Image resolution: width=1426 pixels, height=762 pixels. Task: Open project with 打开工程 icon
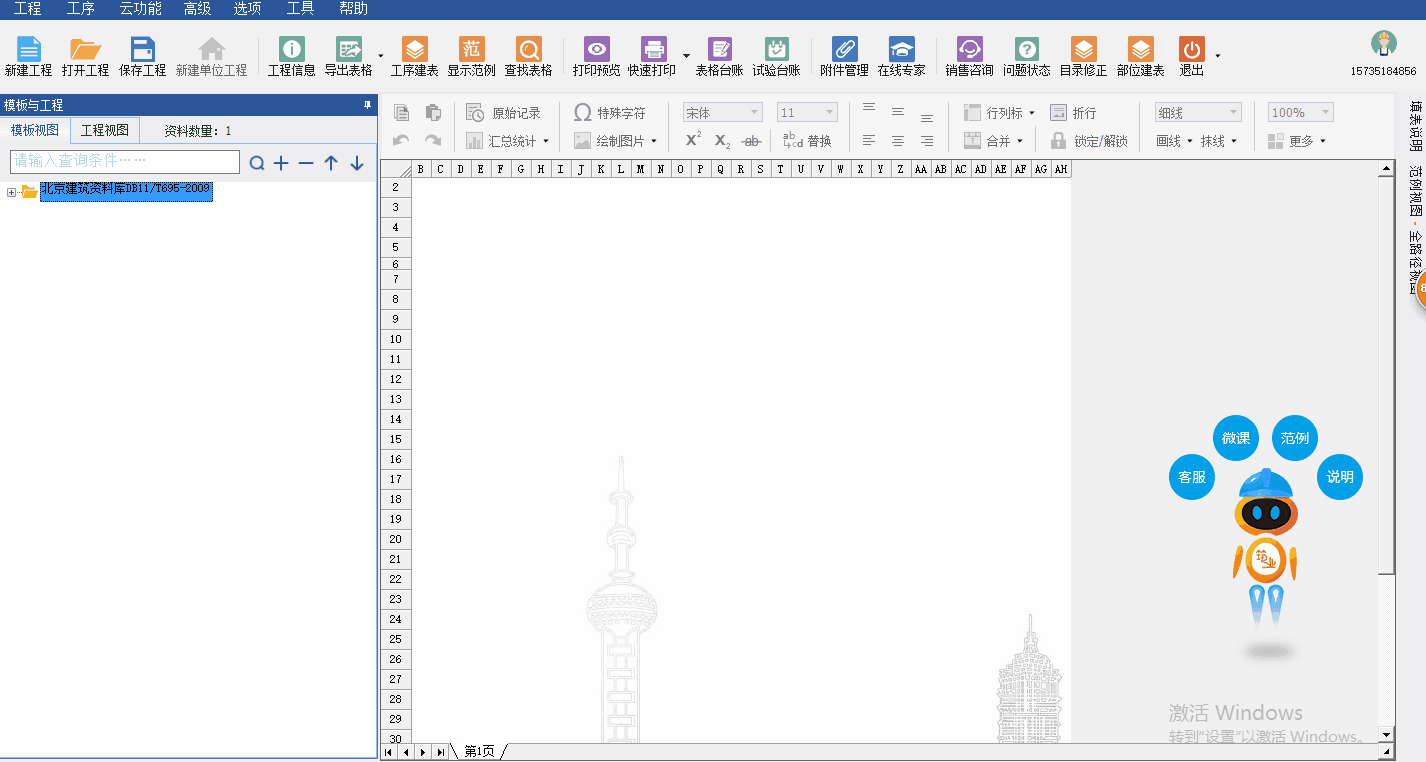[85, 56]
